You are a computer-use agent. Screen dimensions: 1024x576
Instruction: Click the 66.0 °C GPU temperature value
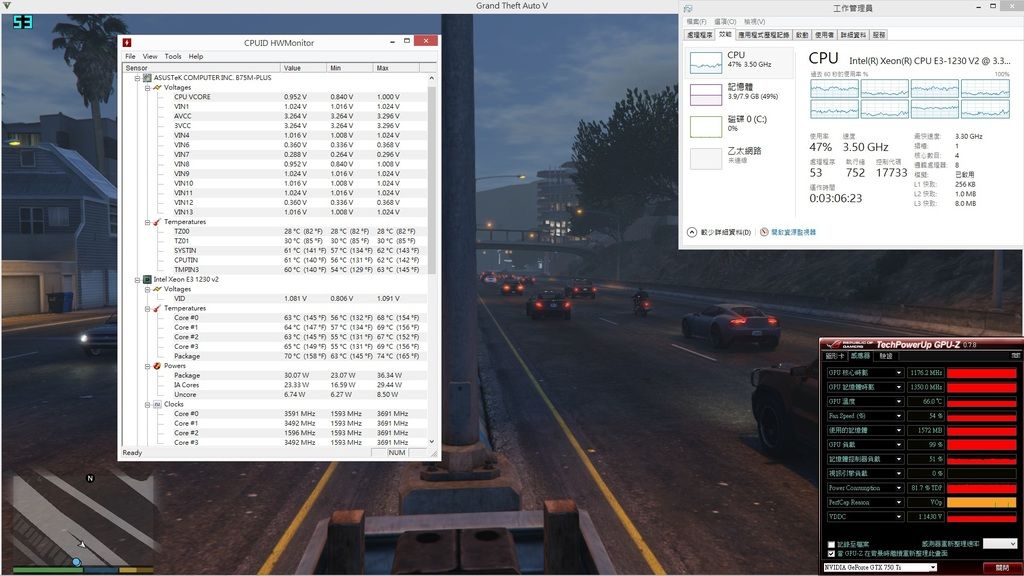coord(926,402)
